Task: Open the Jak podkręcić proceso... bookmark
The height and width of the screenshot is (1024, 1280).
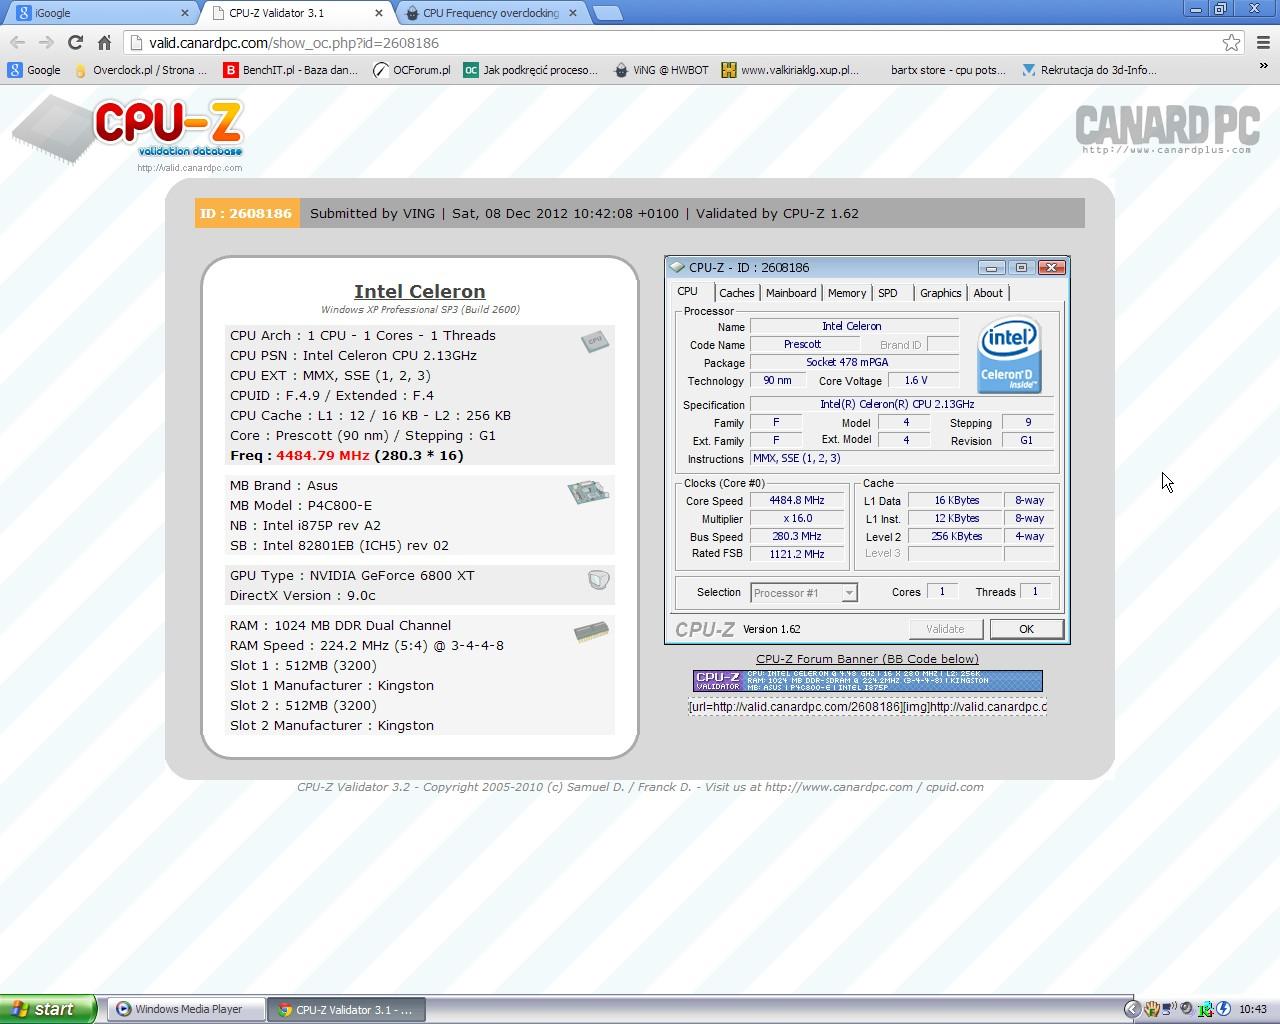Action: click(x=530, y=70)
